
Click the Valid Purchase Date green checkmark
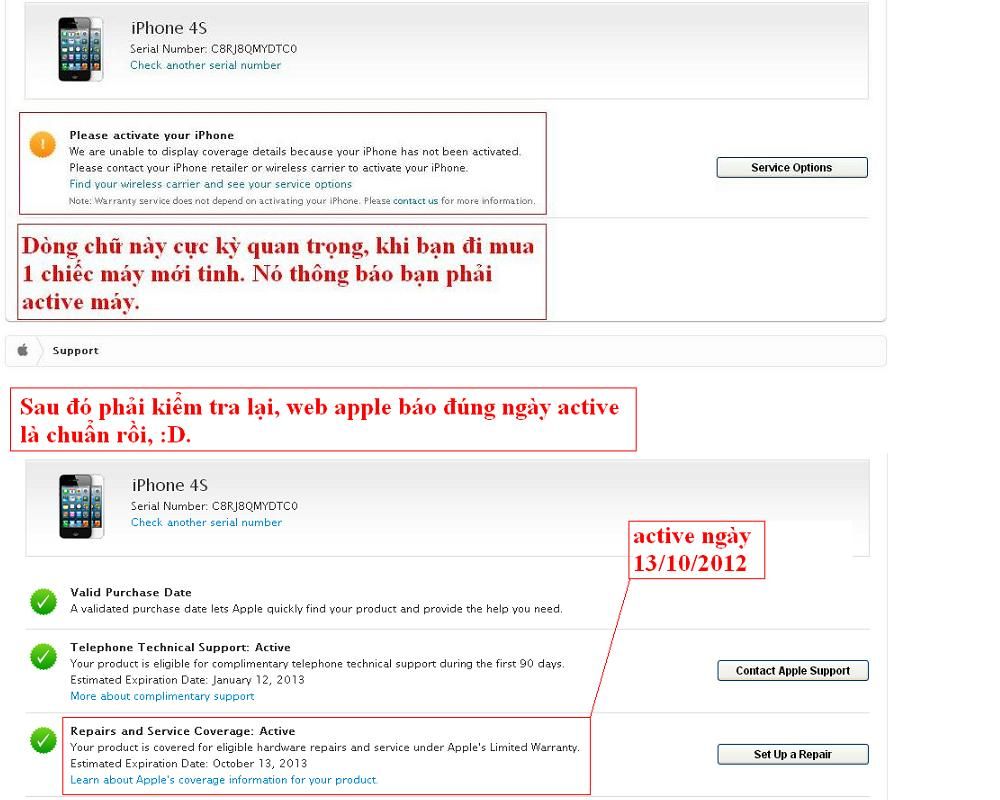pos(43,601)
